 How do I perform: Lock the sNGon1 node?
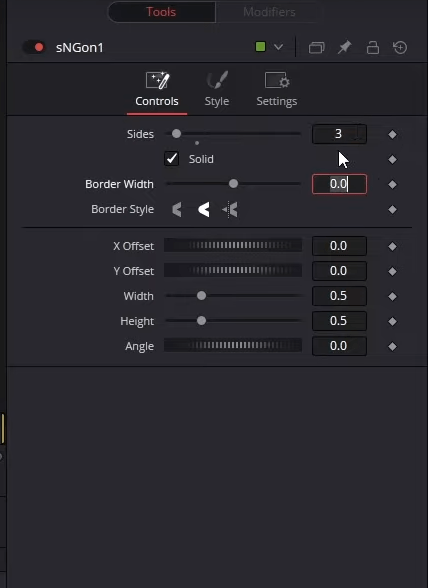[372, 48]
